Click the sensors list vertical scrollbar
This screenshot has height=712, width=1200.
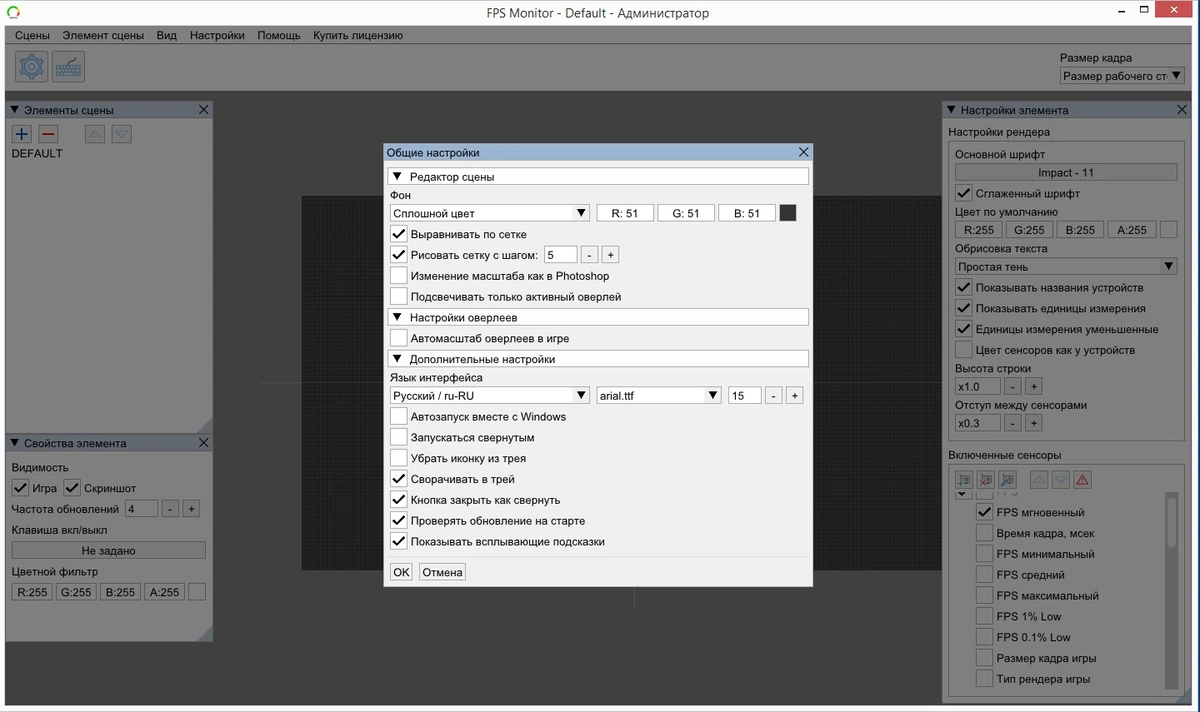1171,590
